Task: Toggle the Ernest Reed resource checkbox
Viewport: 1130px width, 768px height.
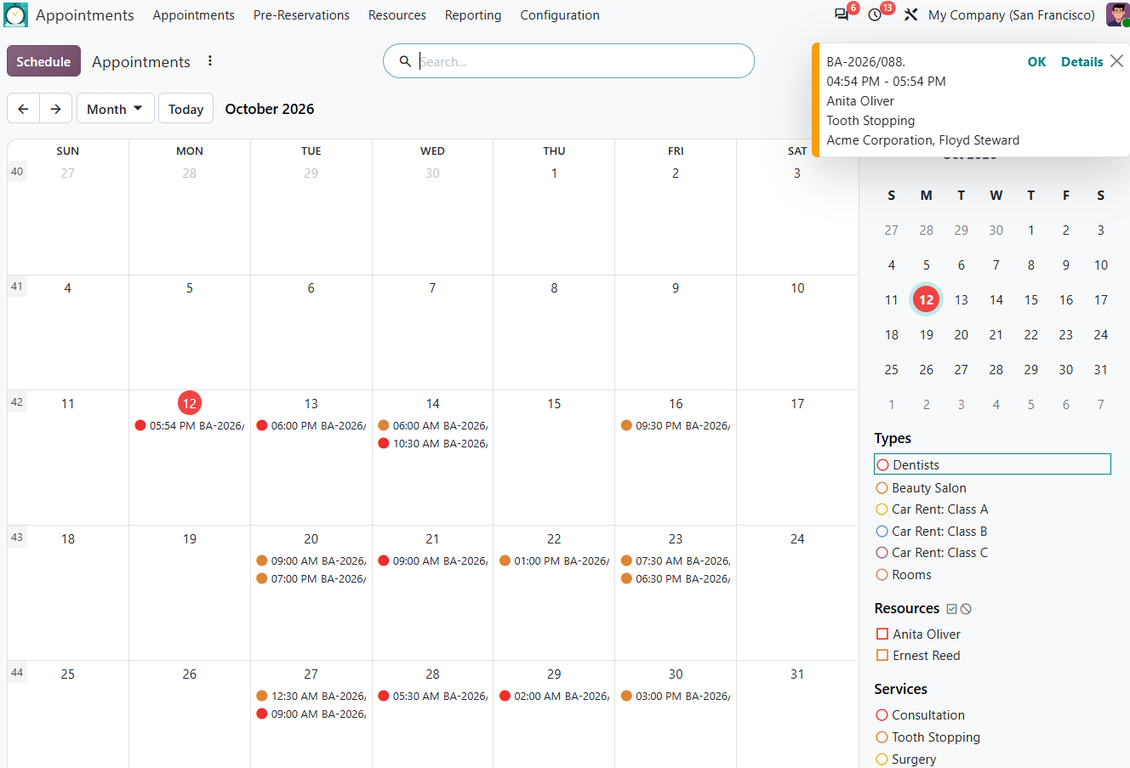Action: (x=882, y=656)
